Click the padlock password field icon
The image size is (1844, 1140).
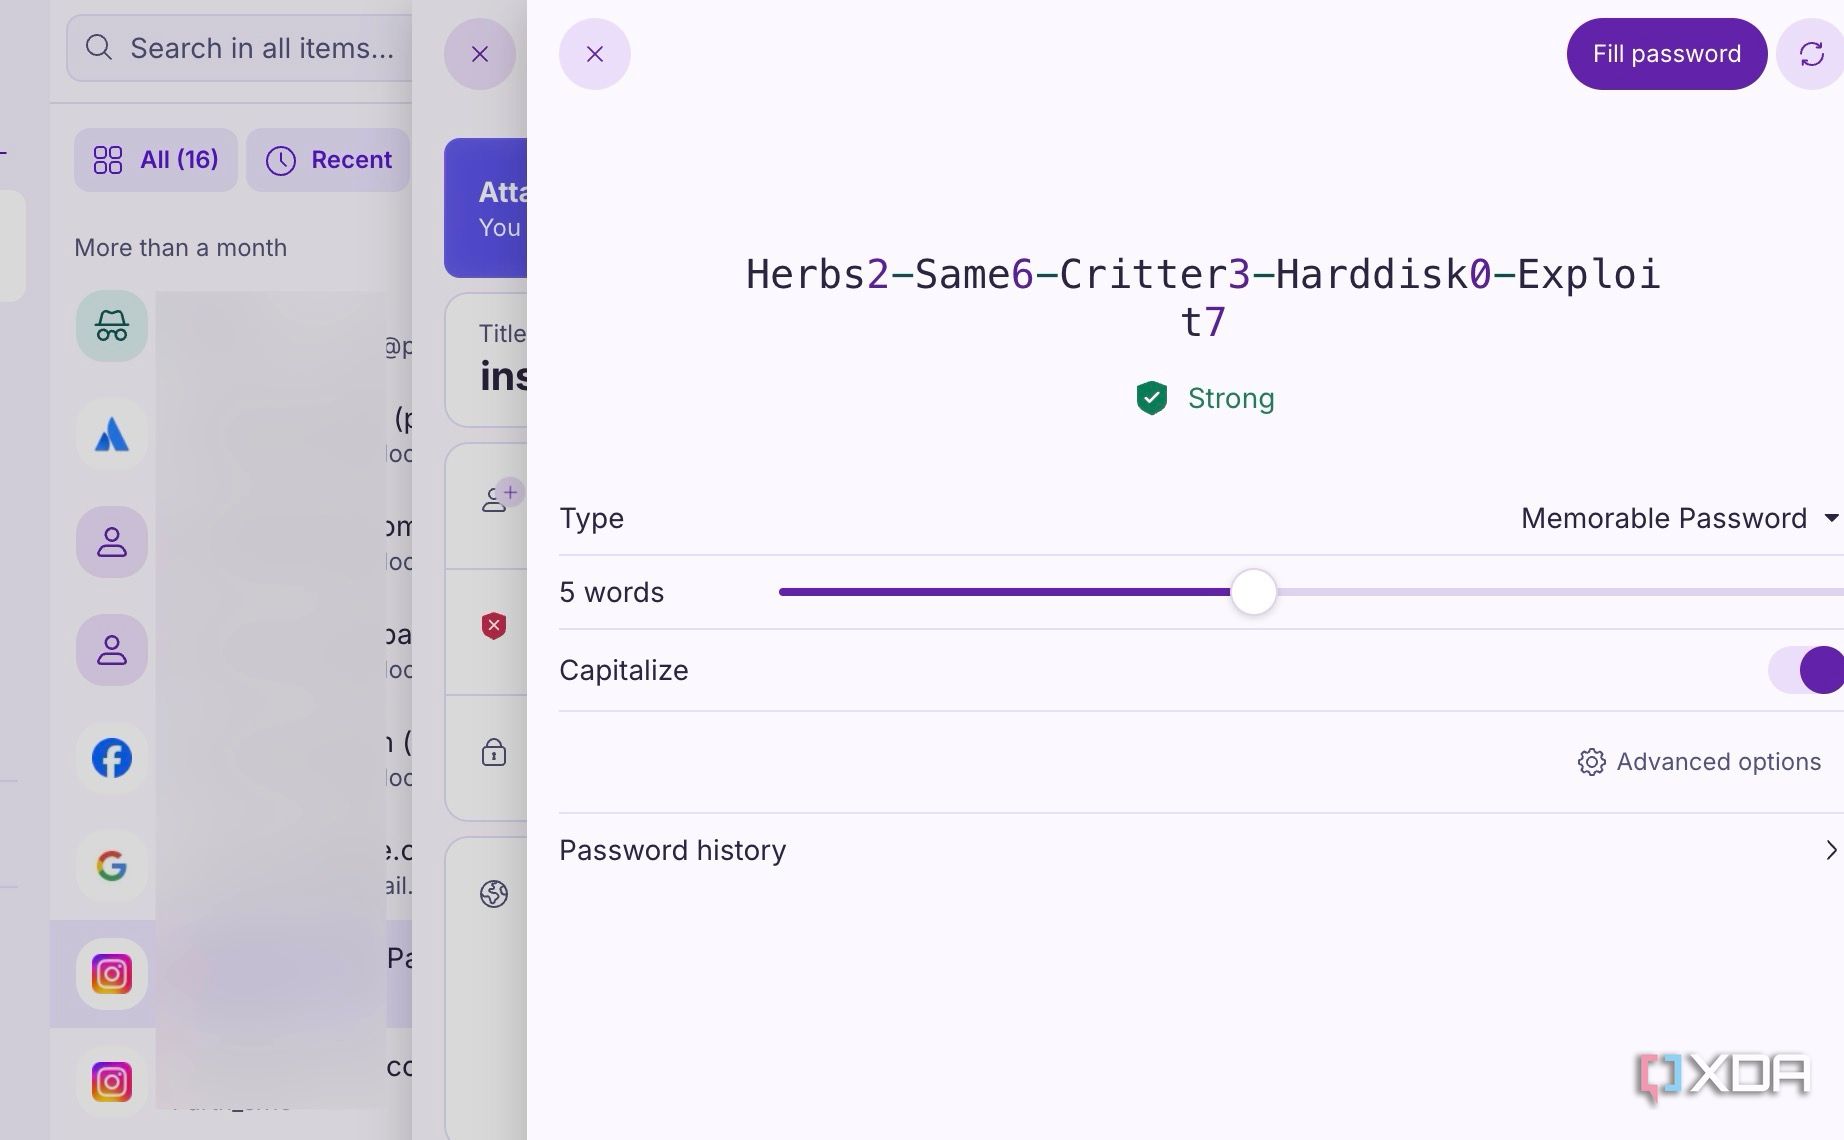pyautogui.click(x=494, y=752)
